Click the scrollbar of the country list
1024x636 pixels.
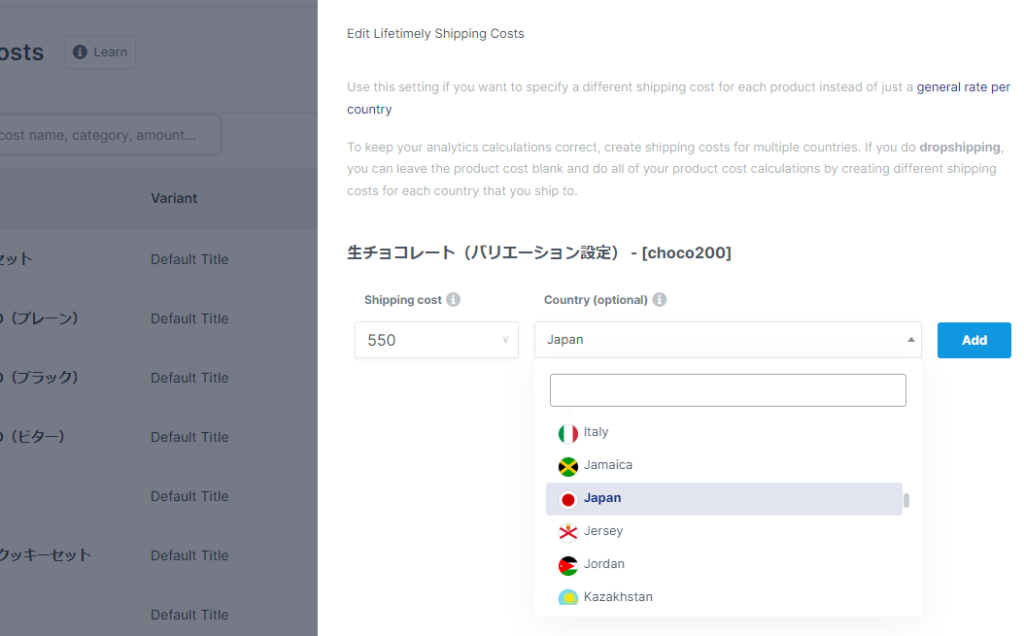[908, 498]
